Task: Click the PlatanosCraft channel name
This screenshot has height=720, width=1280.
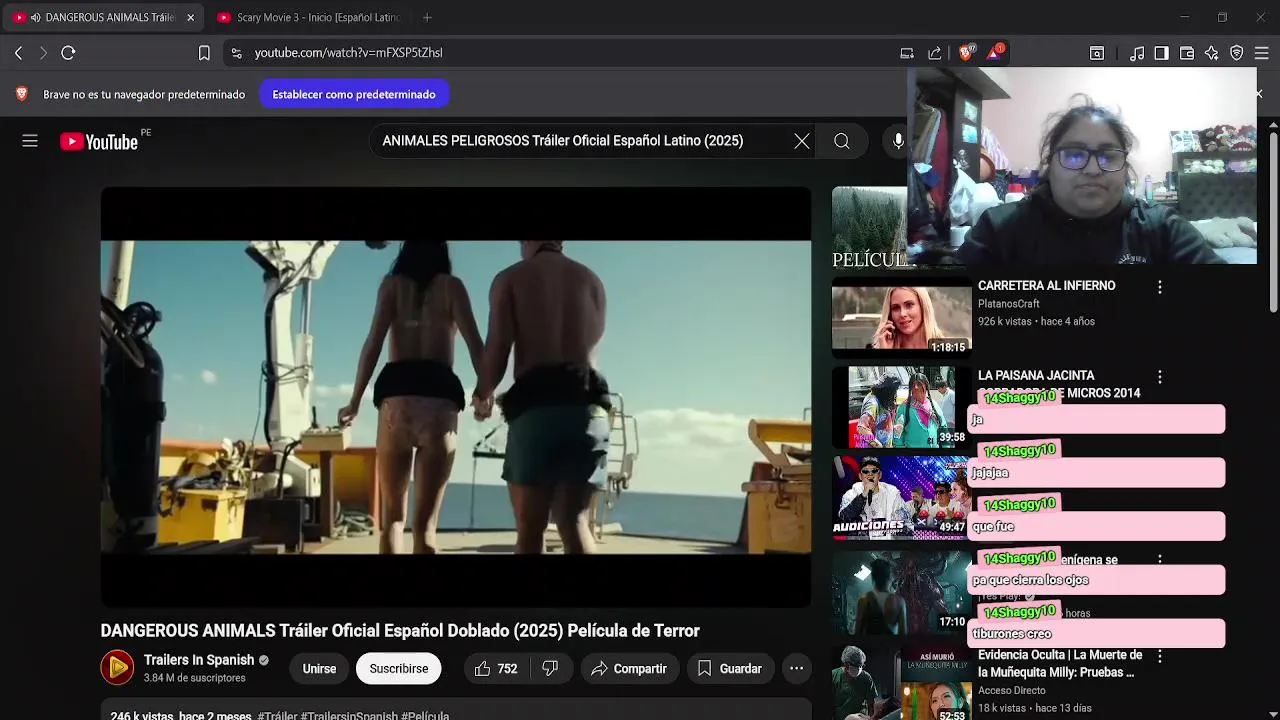Action: [x=1009, y=304]
